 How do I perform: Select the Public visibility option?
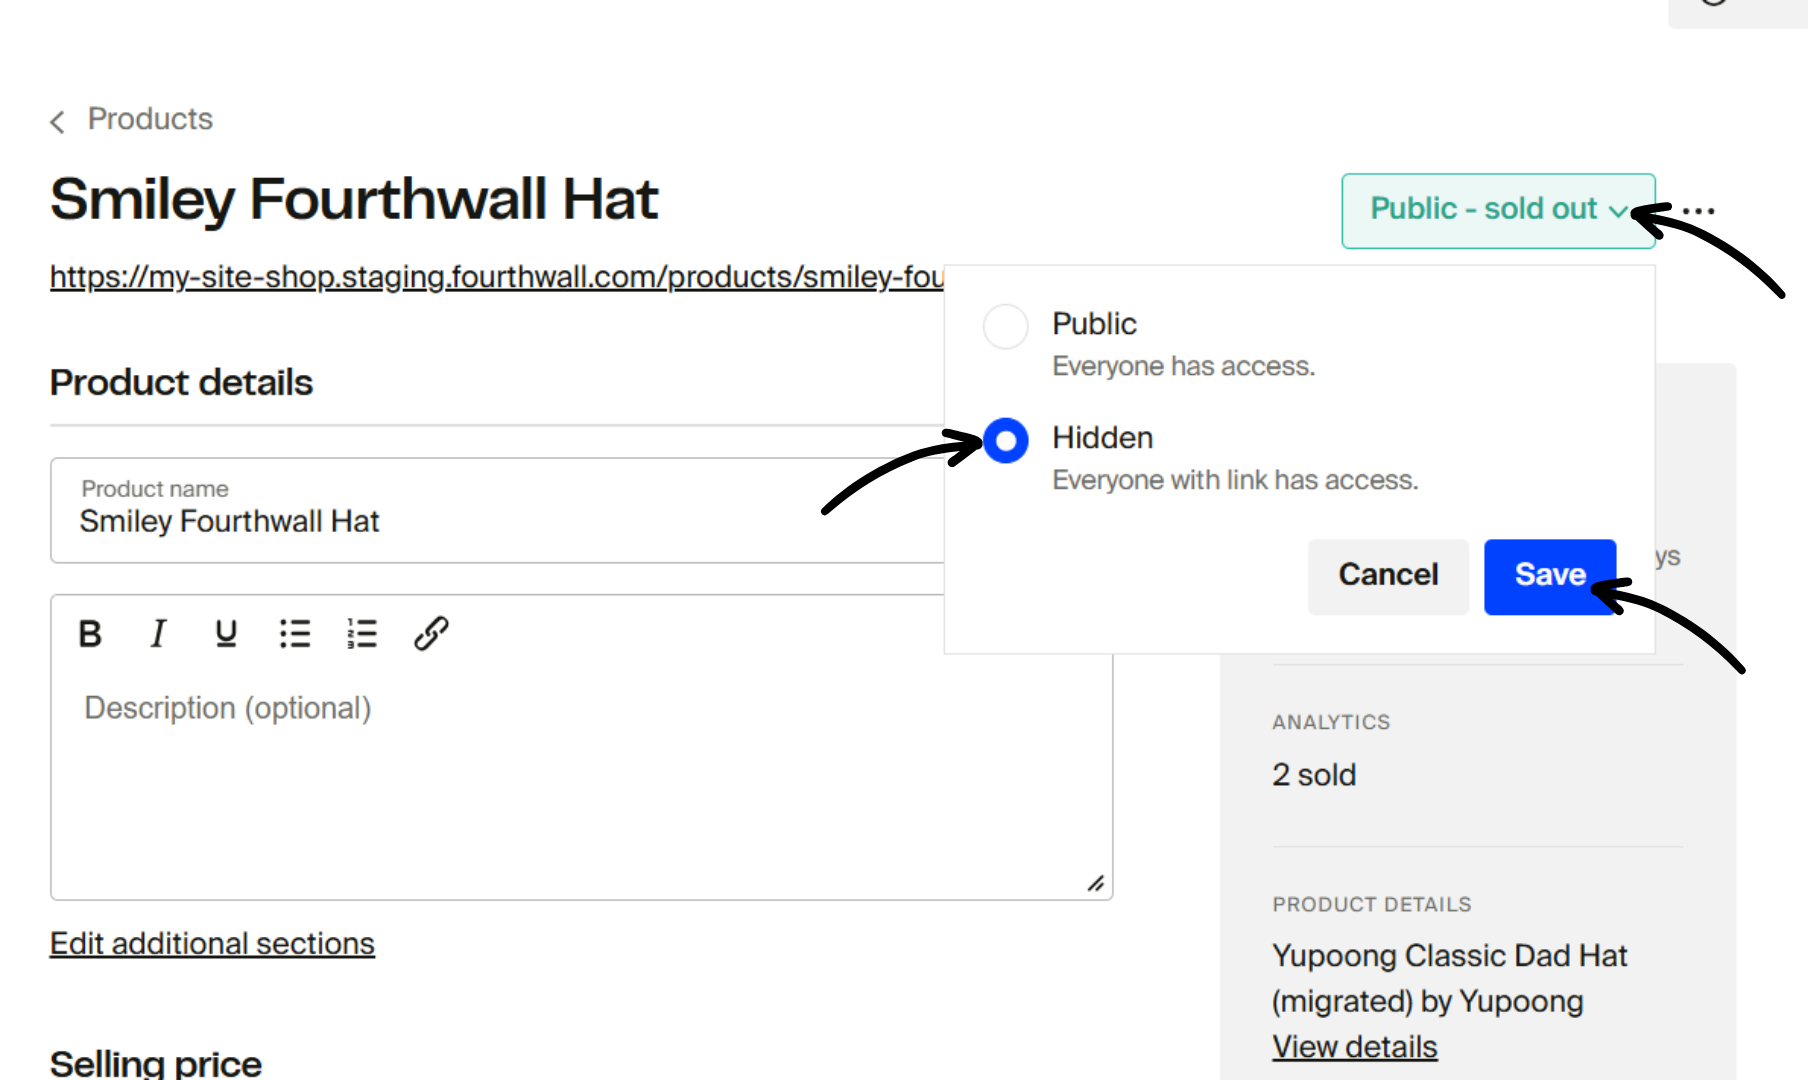pos(1004,326)
